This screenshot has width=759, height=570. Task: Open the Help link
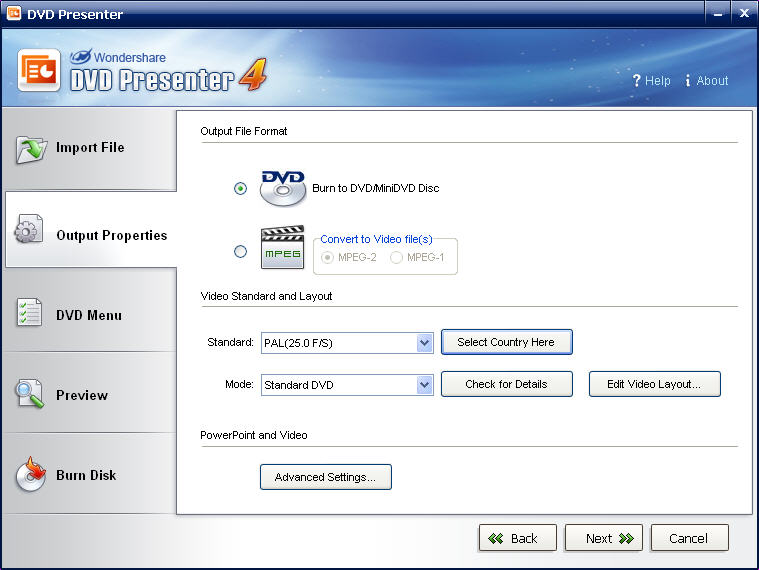point(651,81)
